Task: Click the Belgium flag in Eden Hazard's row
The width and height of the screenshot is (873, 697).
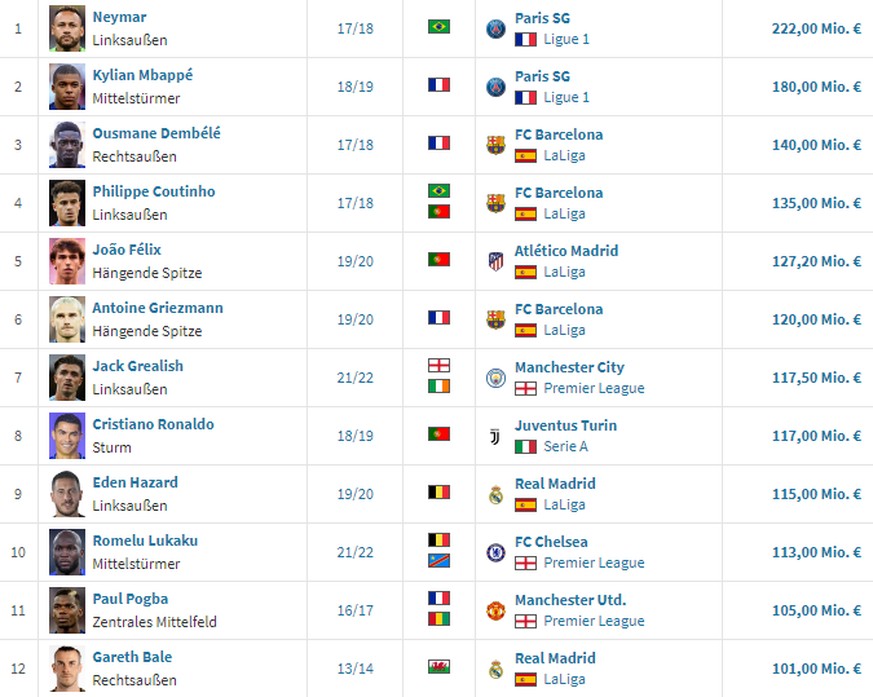Action: [438, 494]
